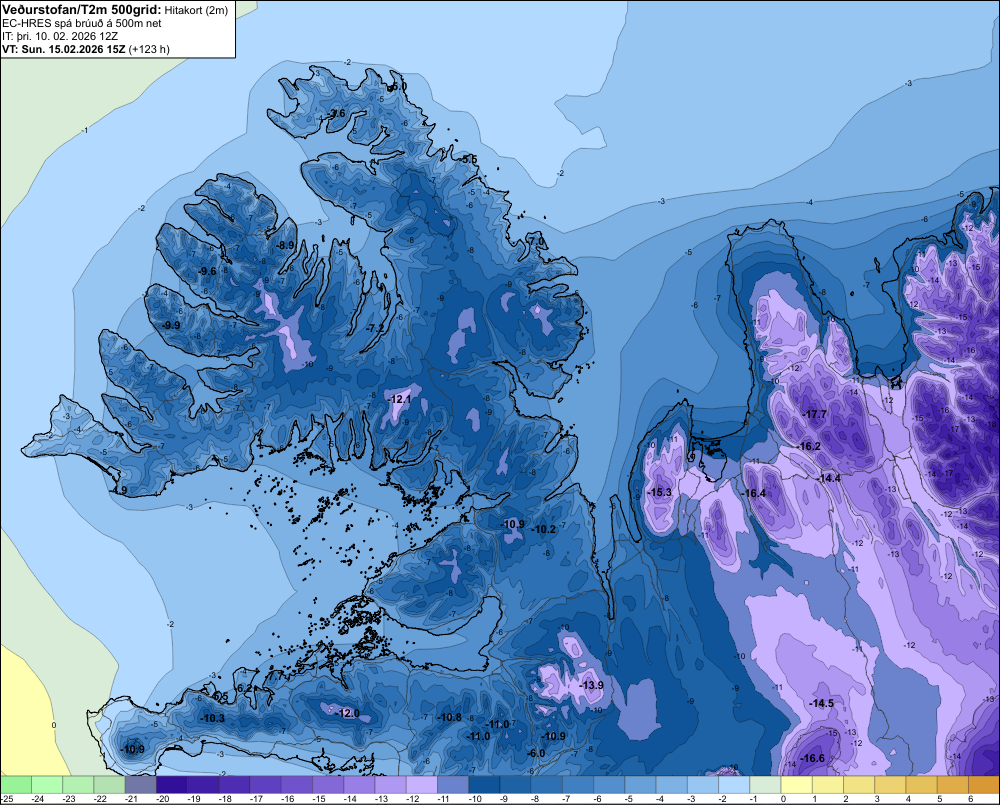Click the legend scale value -14
1000x805 pixels.
pyautogui.click(x=351, y=799)
